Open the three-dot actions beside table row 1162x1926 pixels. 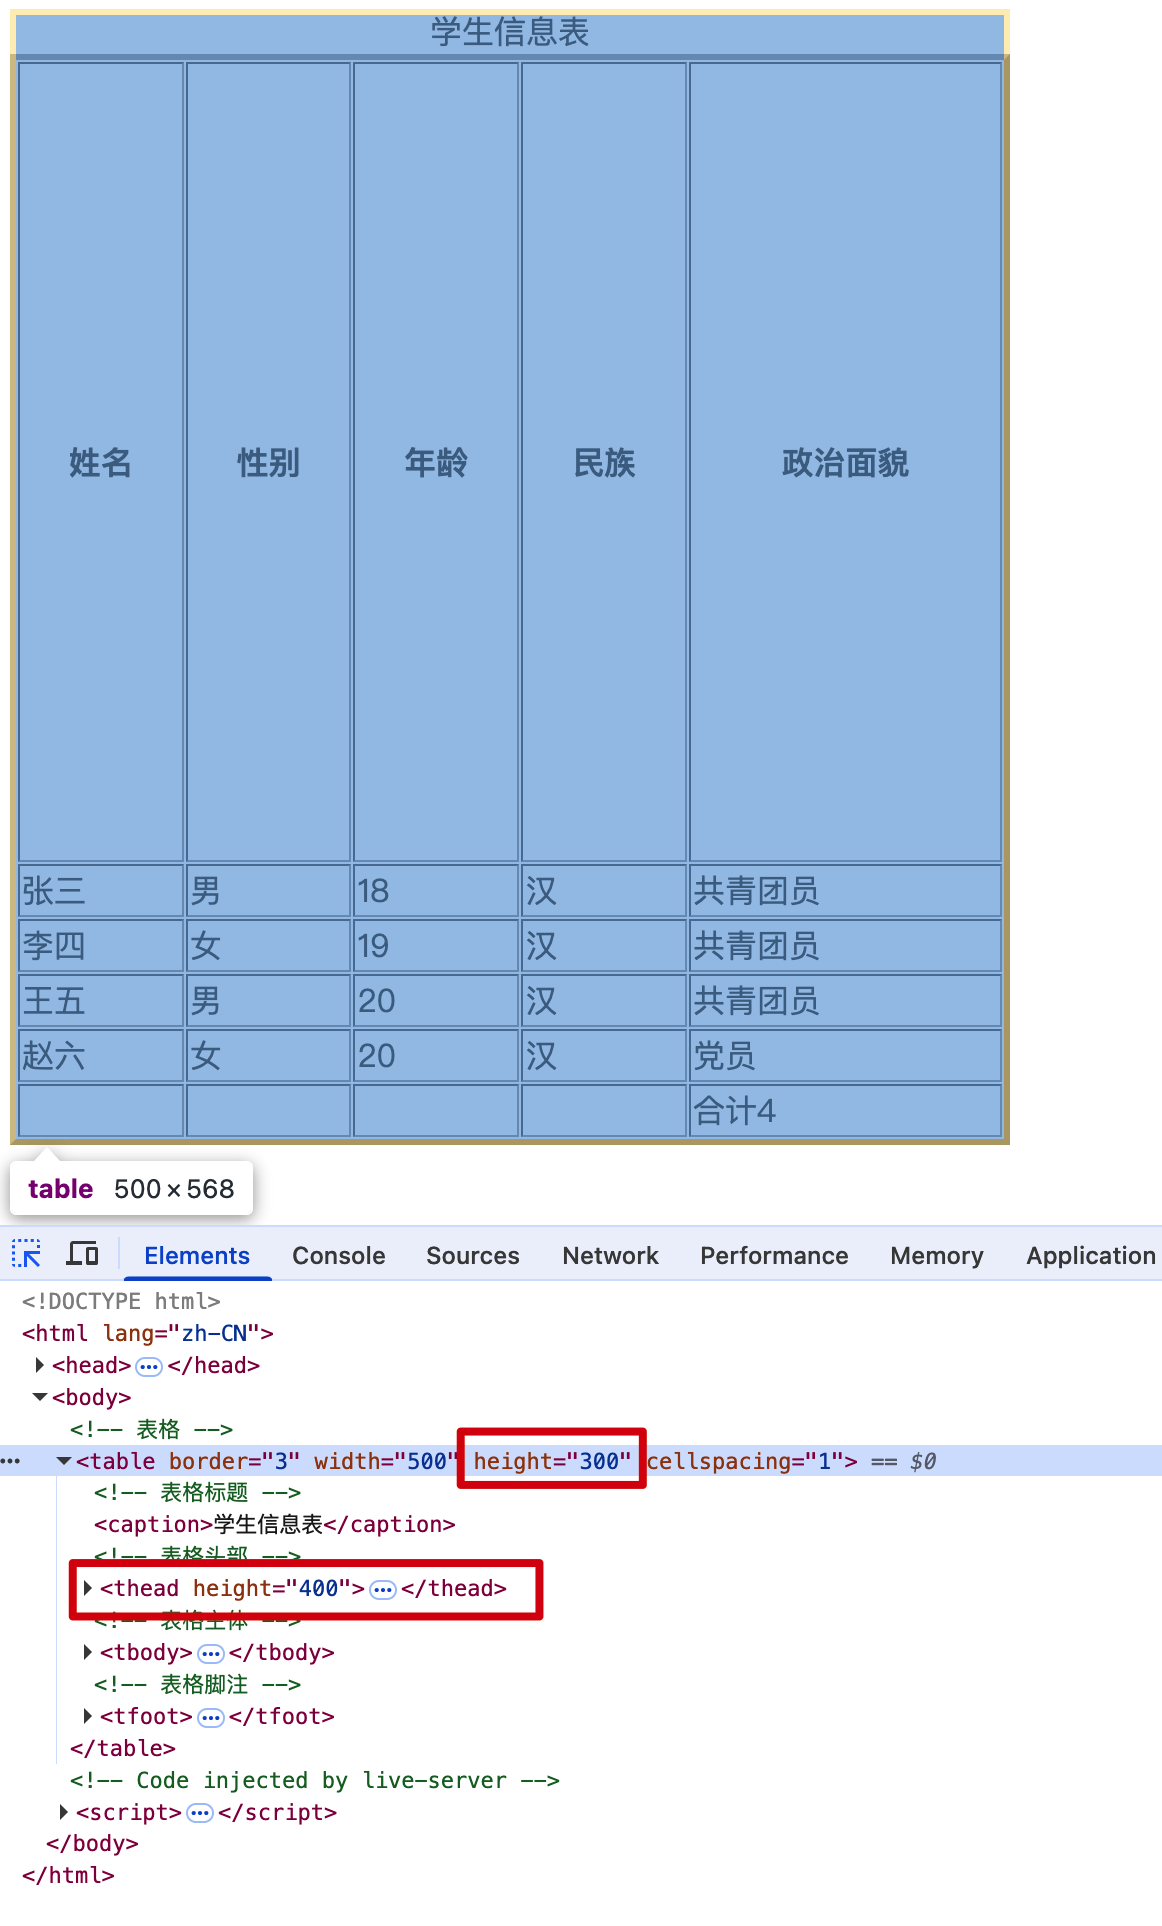coord(10,1461)
